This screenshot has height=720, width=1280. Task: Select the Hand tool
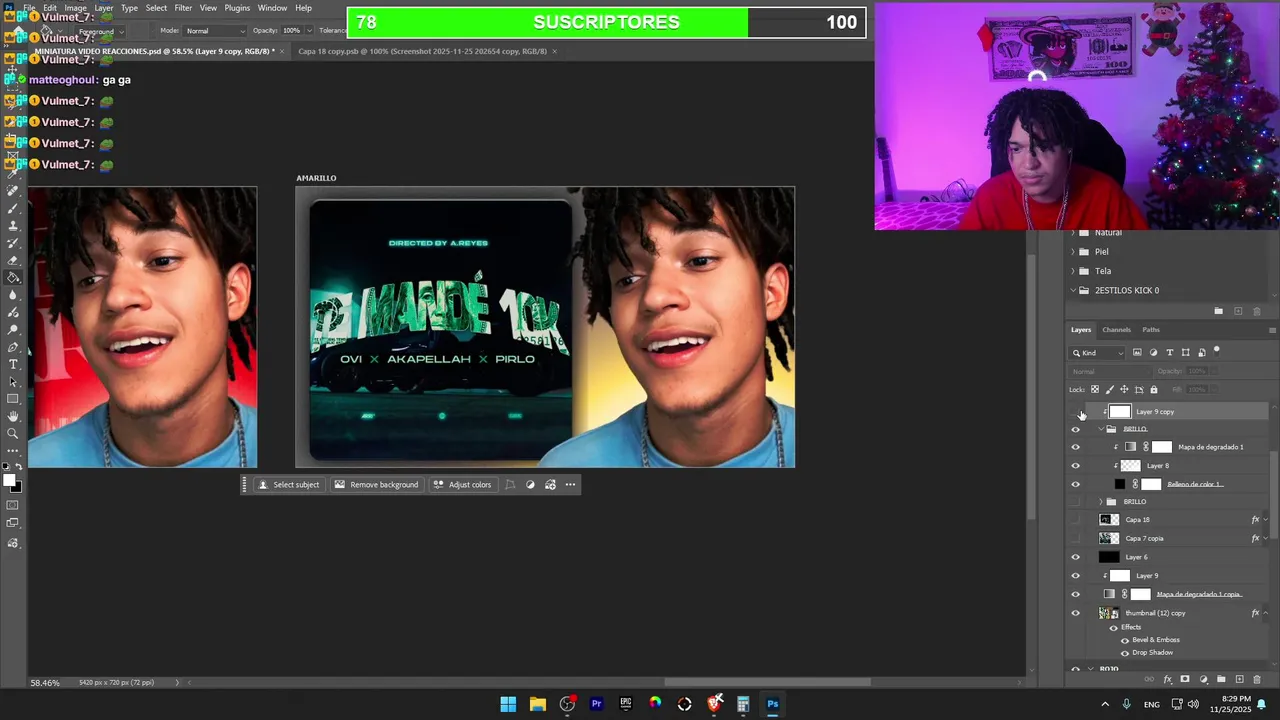[x=13, y=416]
